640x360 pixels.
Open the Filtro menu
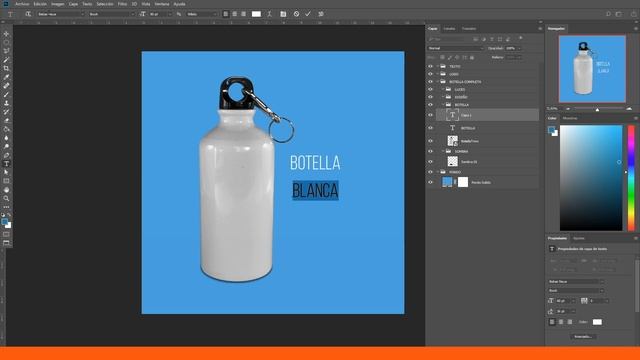(x=122, y=4)
